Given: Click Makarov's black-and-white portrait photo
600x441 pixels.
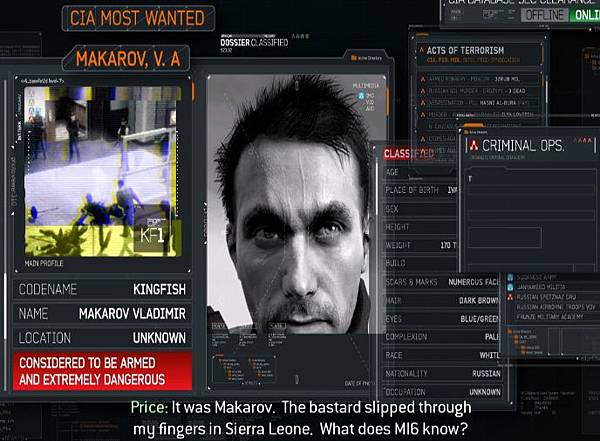Looking at the screenshot, I should click(296, 205).
